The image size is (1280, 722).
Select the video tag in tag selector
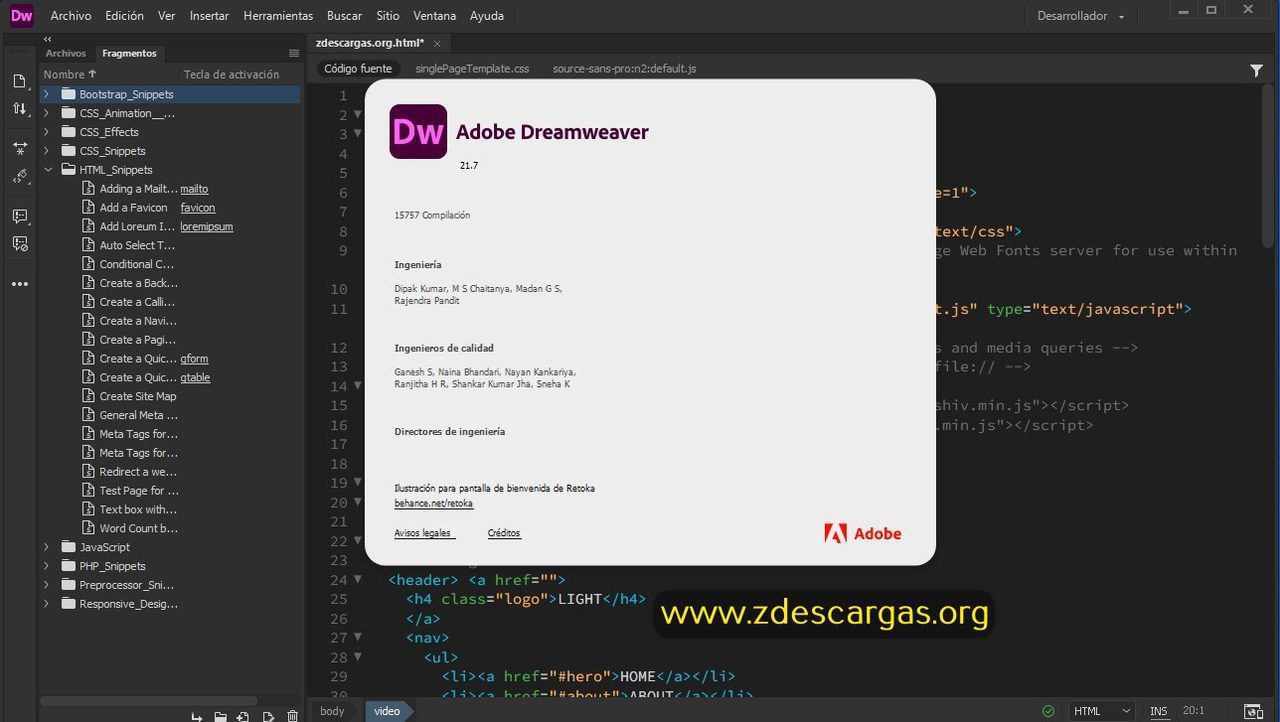click(387, 711)
